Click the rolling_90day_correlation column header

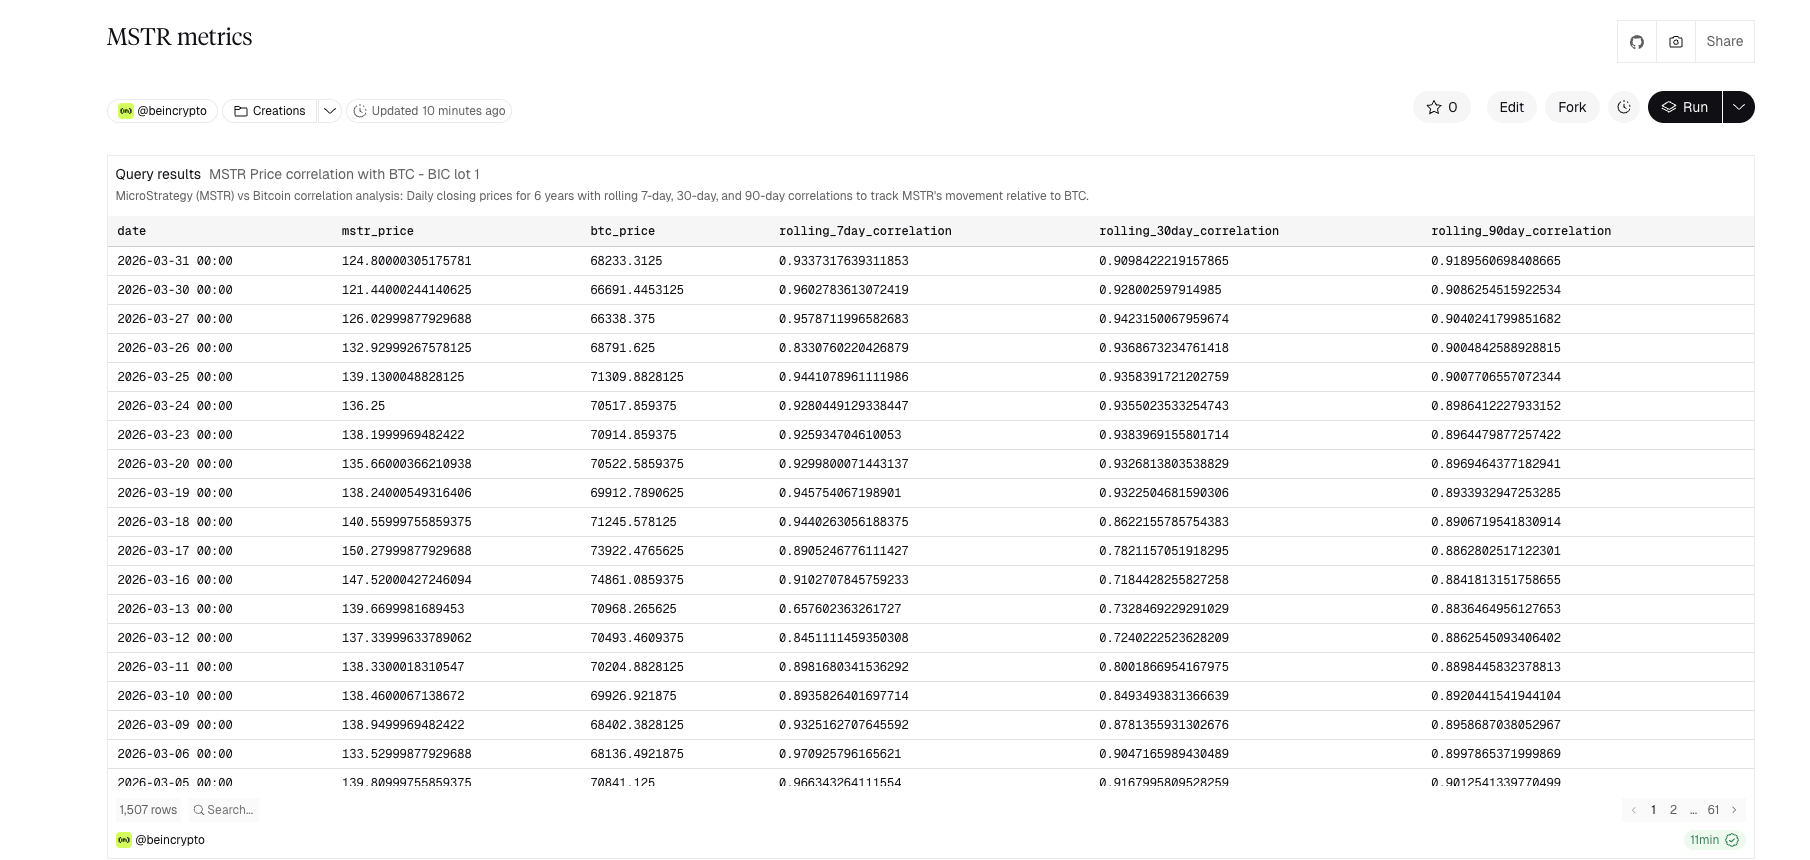(1521, 231)
